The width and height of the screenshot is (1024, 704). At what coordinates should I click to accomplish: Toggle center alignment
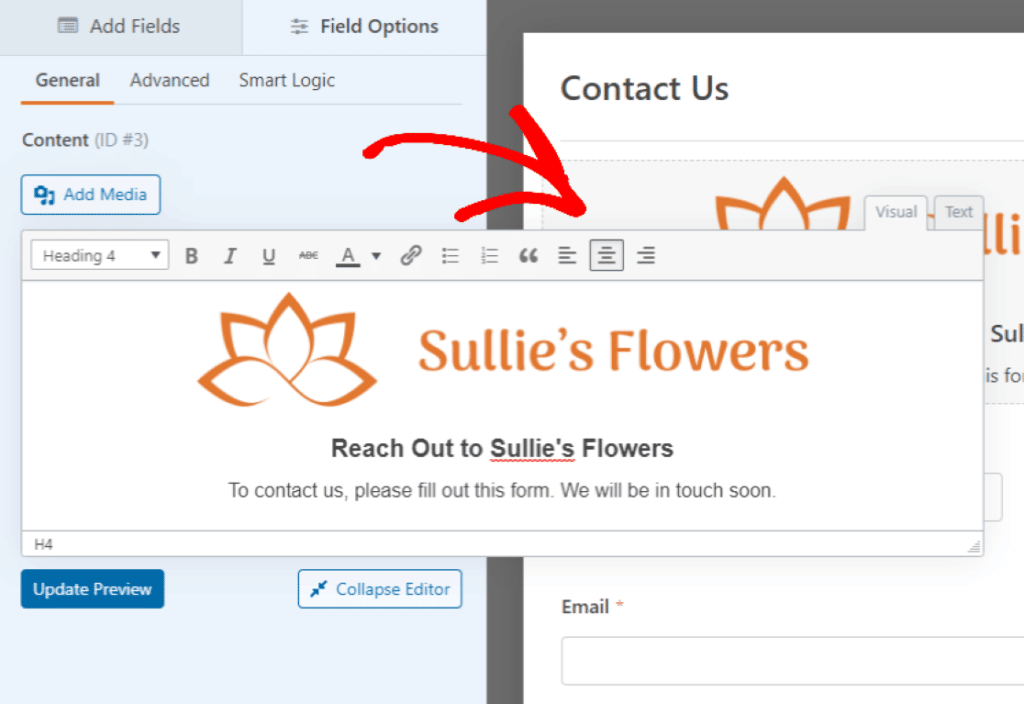point(606,256)
